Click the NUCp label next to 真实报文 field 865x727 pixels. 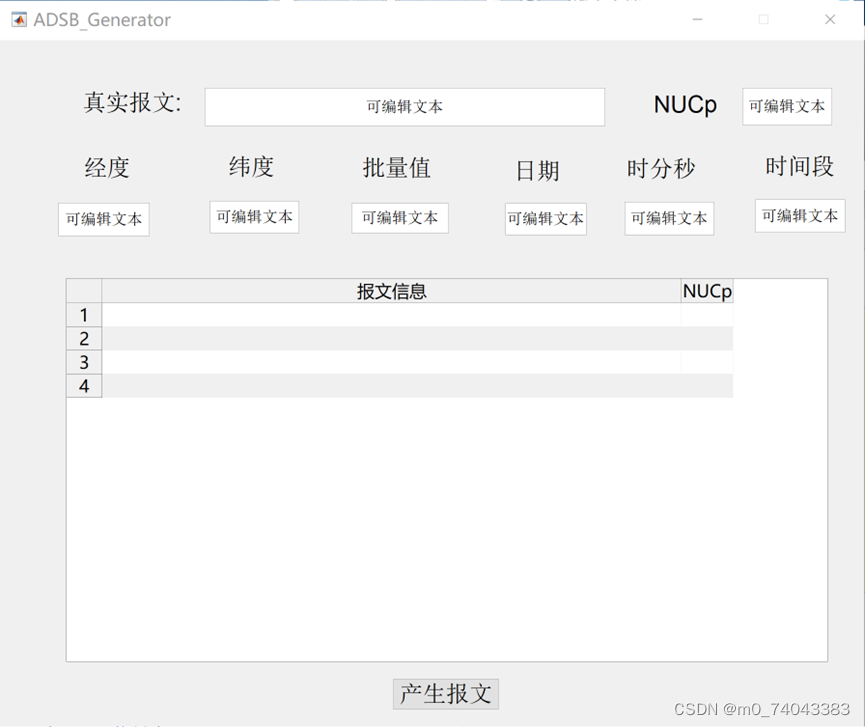point(686,104)
